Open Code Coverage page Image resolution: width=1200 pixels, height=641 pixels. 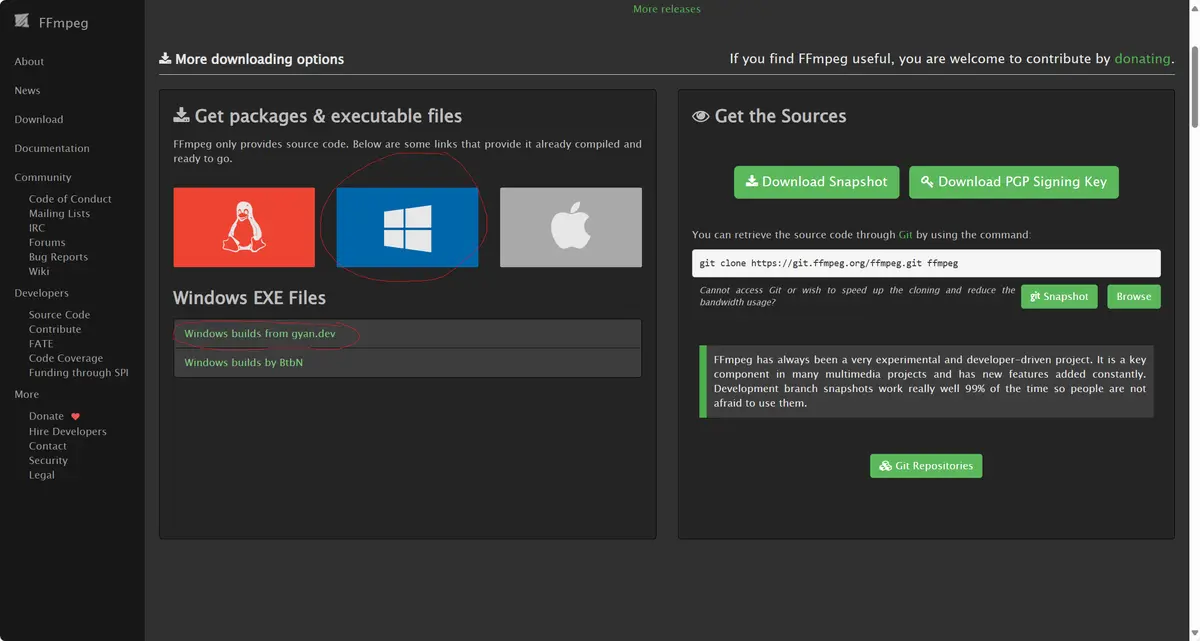tap(66, 358)
